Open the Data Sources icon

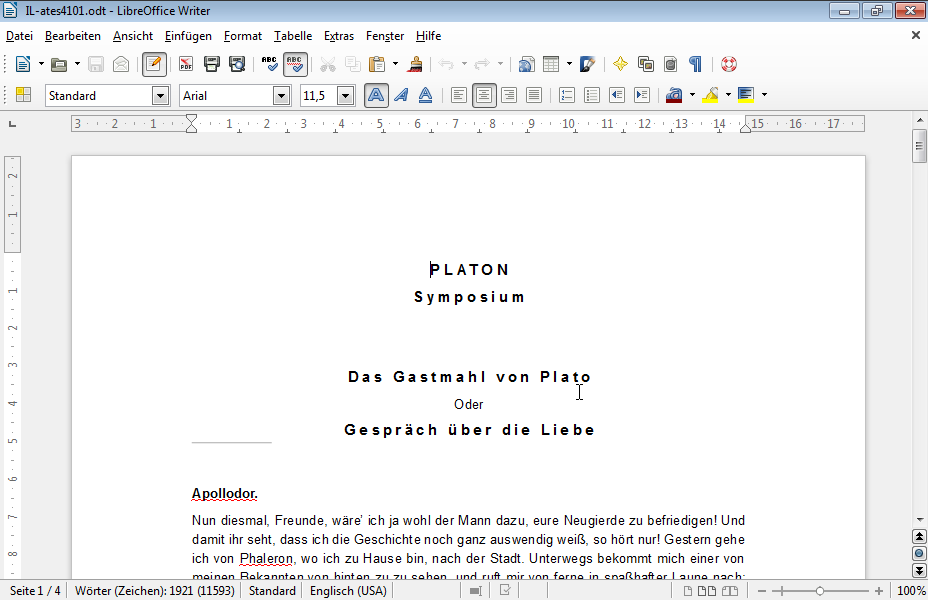670,64
